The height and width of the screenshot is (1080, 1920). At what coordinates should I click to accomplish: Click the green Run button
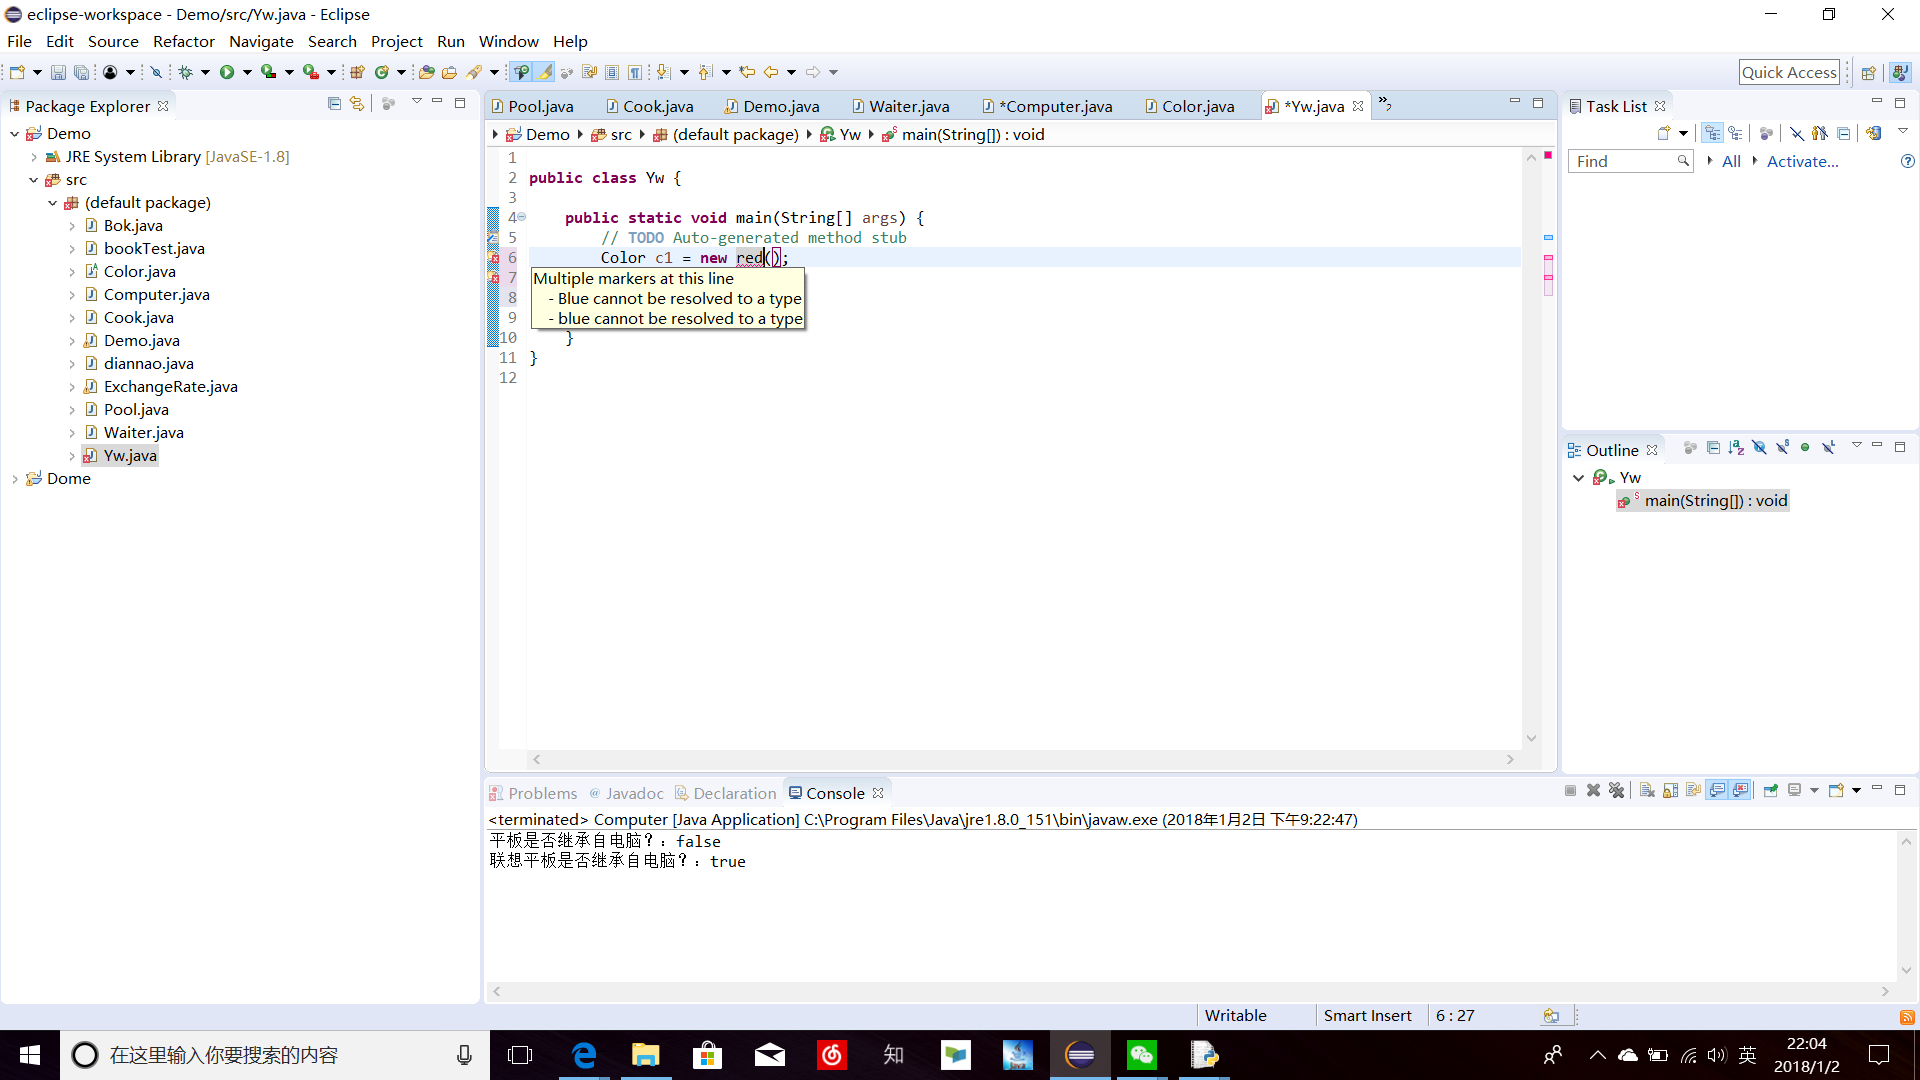click(227, 72)
